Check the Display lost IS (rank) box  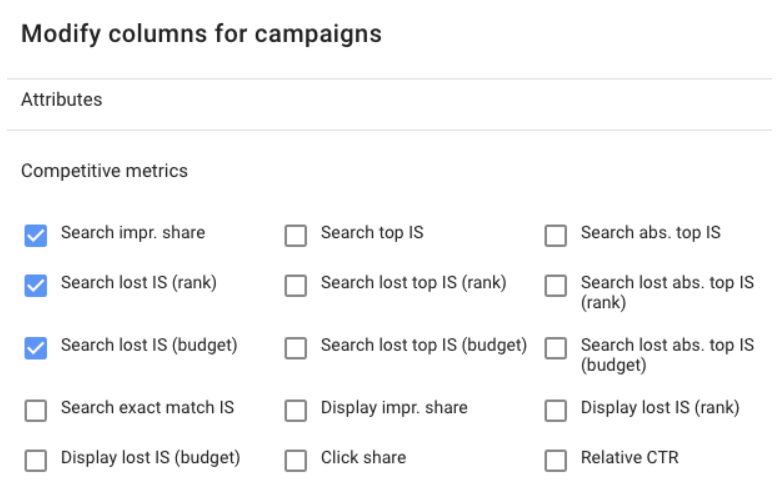coord(556,410)
